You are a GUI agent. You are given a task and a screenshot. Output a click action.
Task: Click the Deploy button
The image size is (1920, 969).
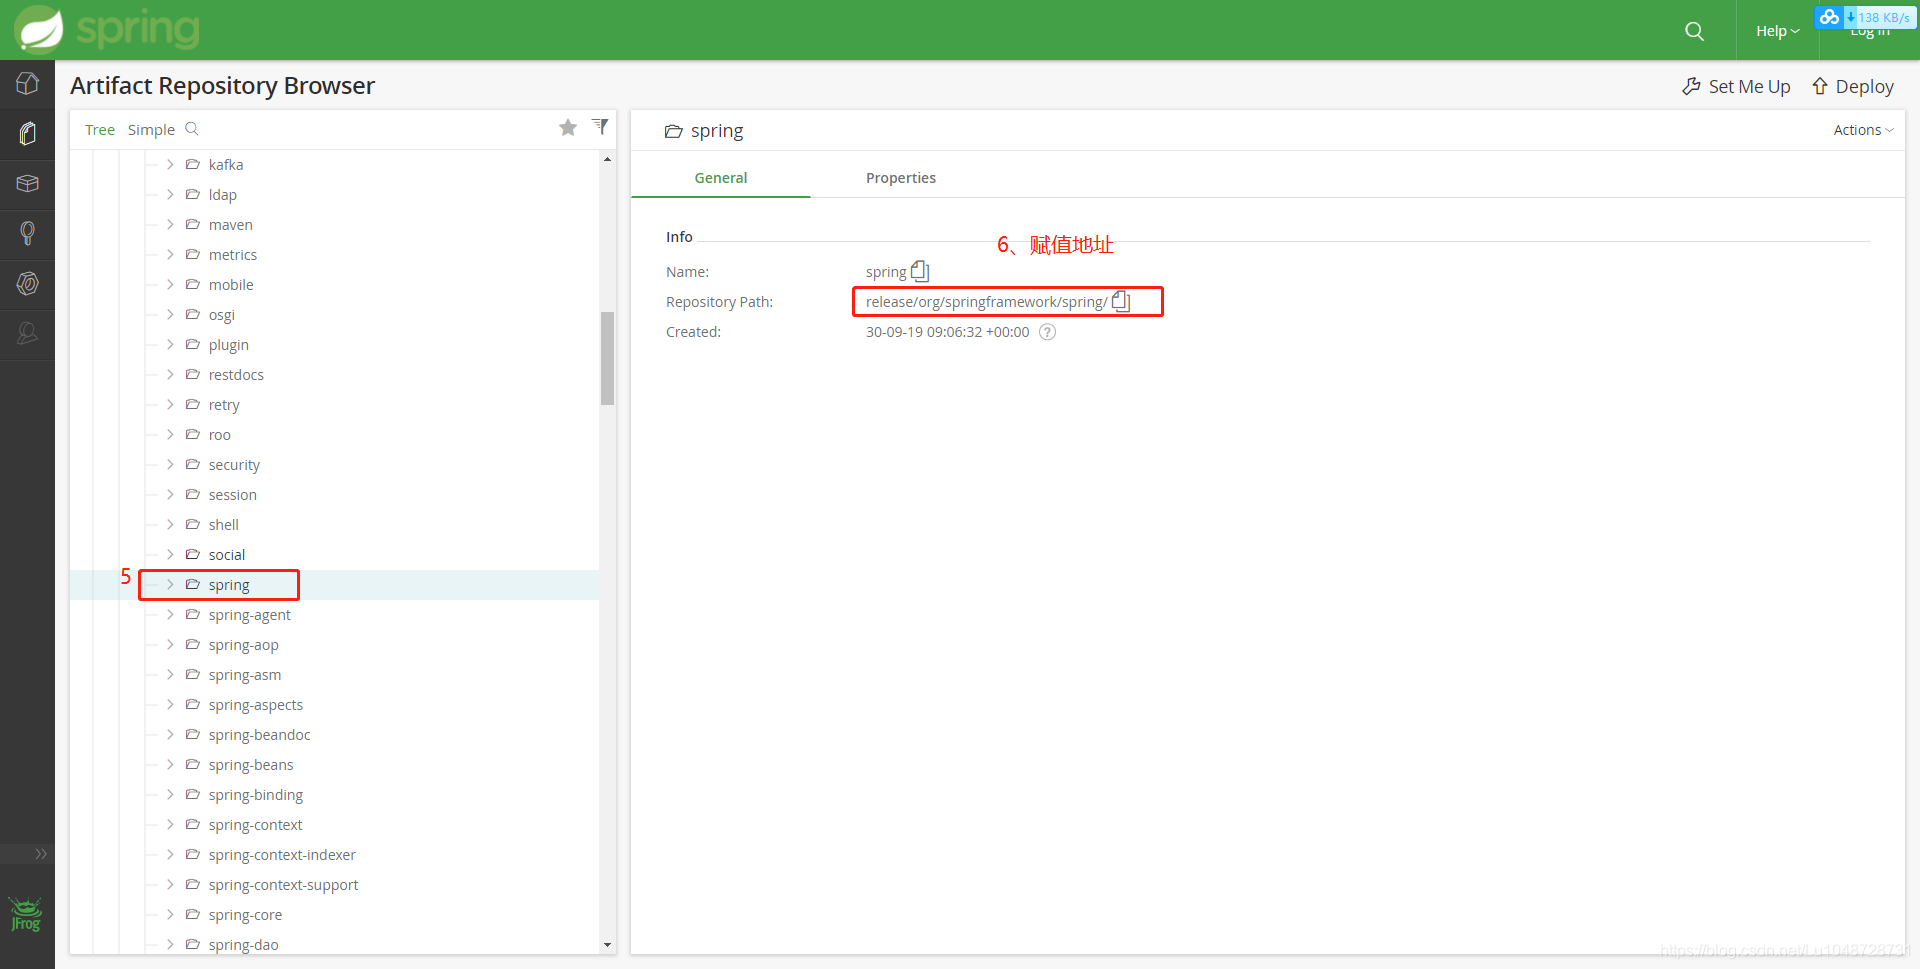click(x=1853, y=86)
